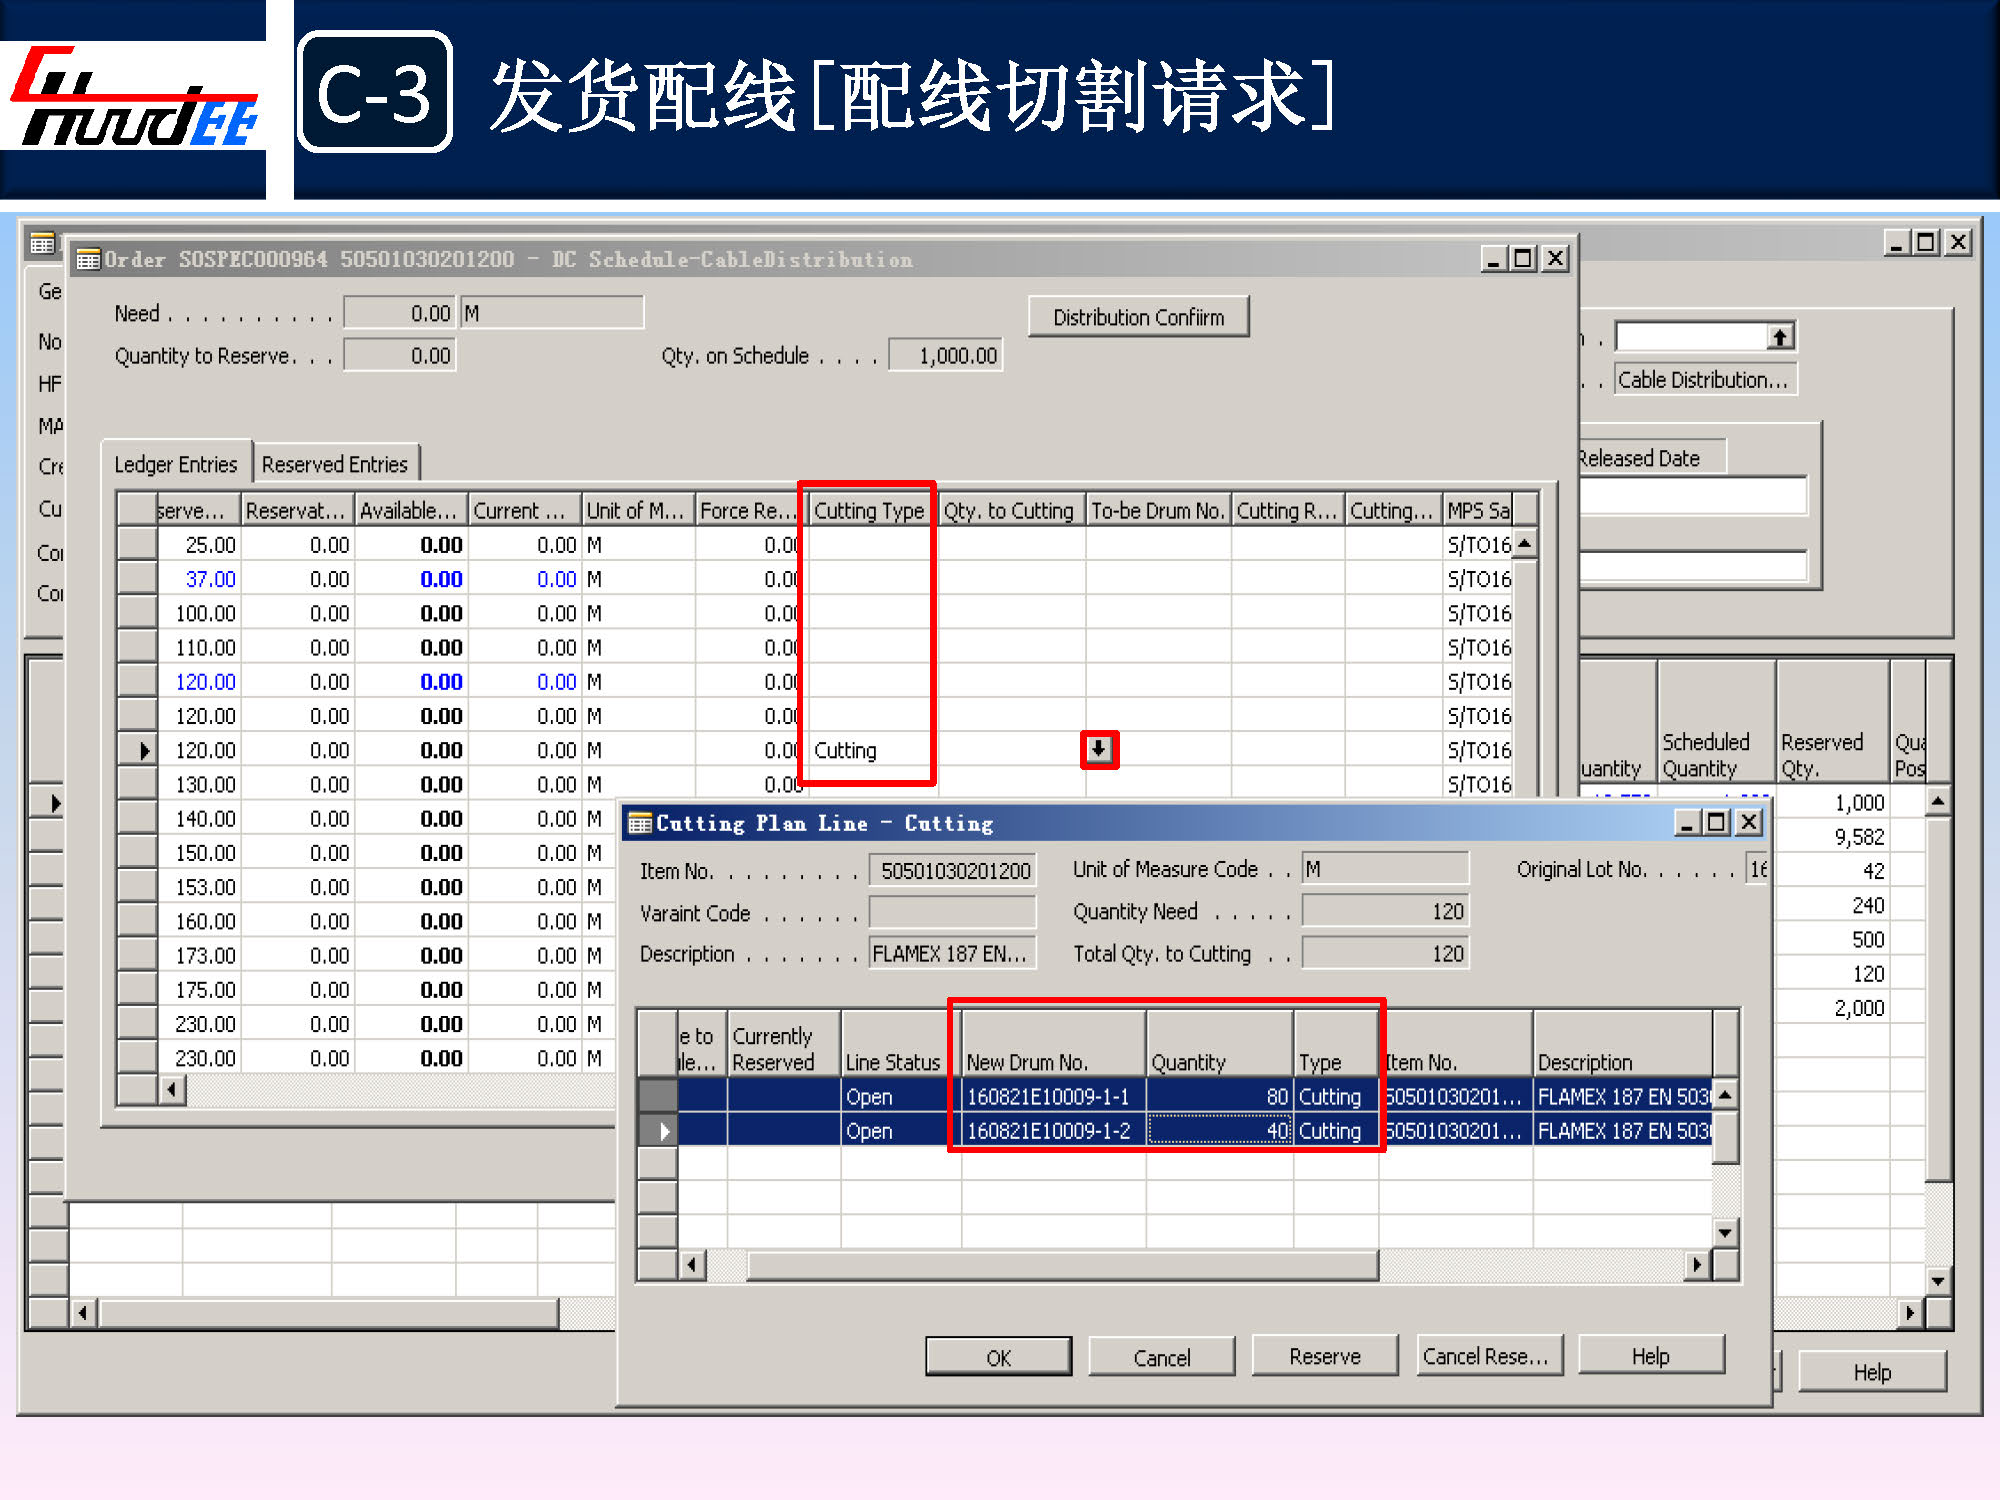Click the Order window table icon in title bar
The image size is (2000, 1500).
pos(88,260)
